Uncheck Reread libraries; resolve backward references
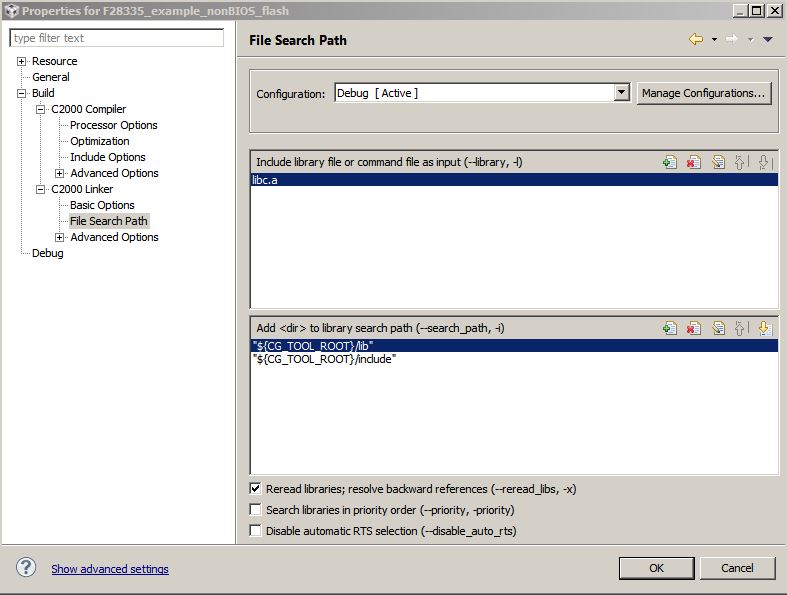The height and width of the screenshot is (595, 787). (x=255, y=489)
